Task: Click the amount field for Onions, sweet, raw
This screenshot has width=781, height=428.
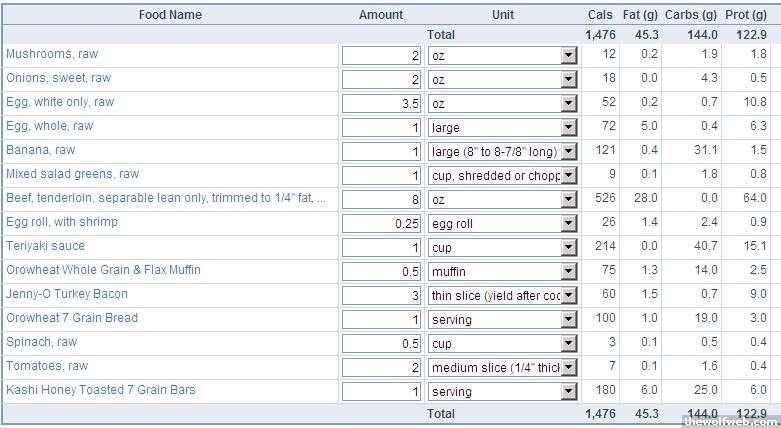Action: coord(382,80)
